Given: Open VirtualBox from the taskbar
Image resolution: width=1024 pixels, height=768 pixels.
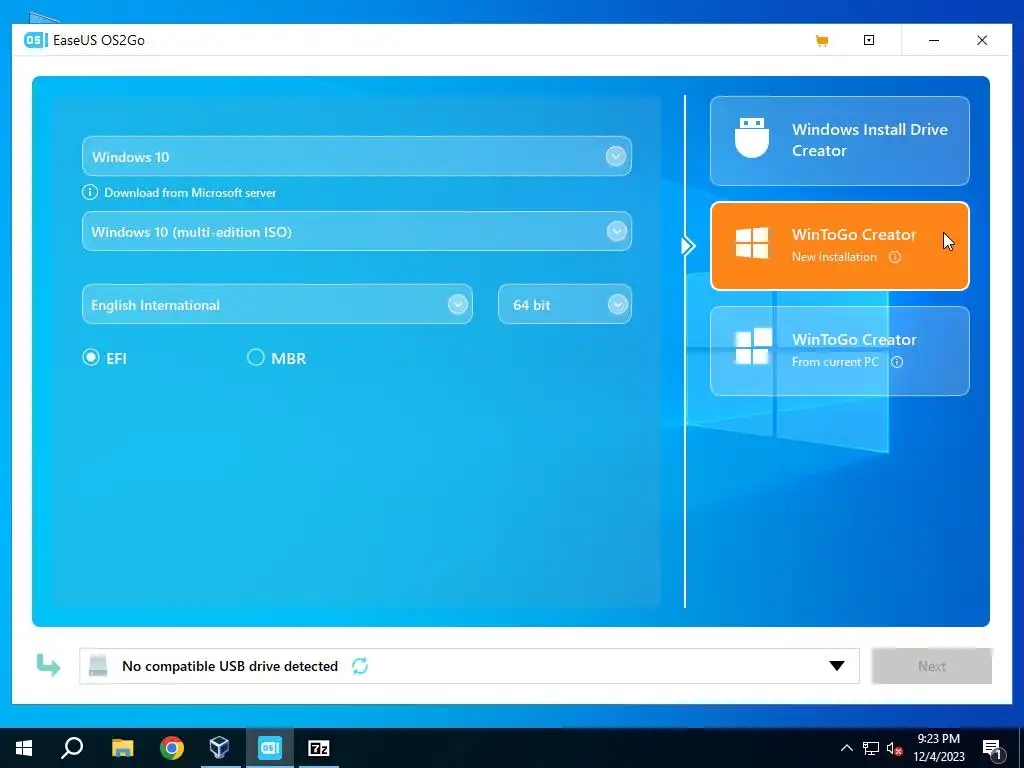Looking at the screenshot, I should click(x=220, y=748).
